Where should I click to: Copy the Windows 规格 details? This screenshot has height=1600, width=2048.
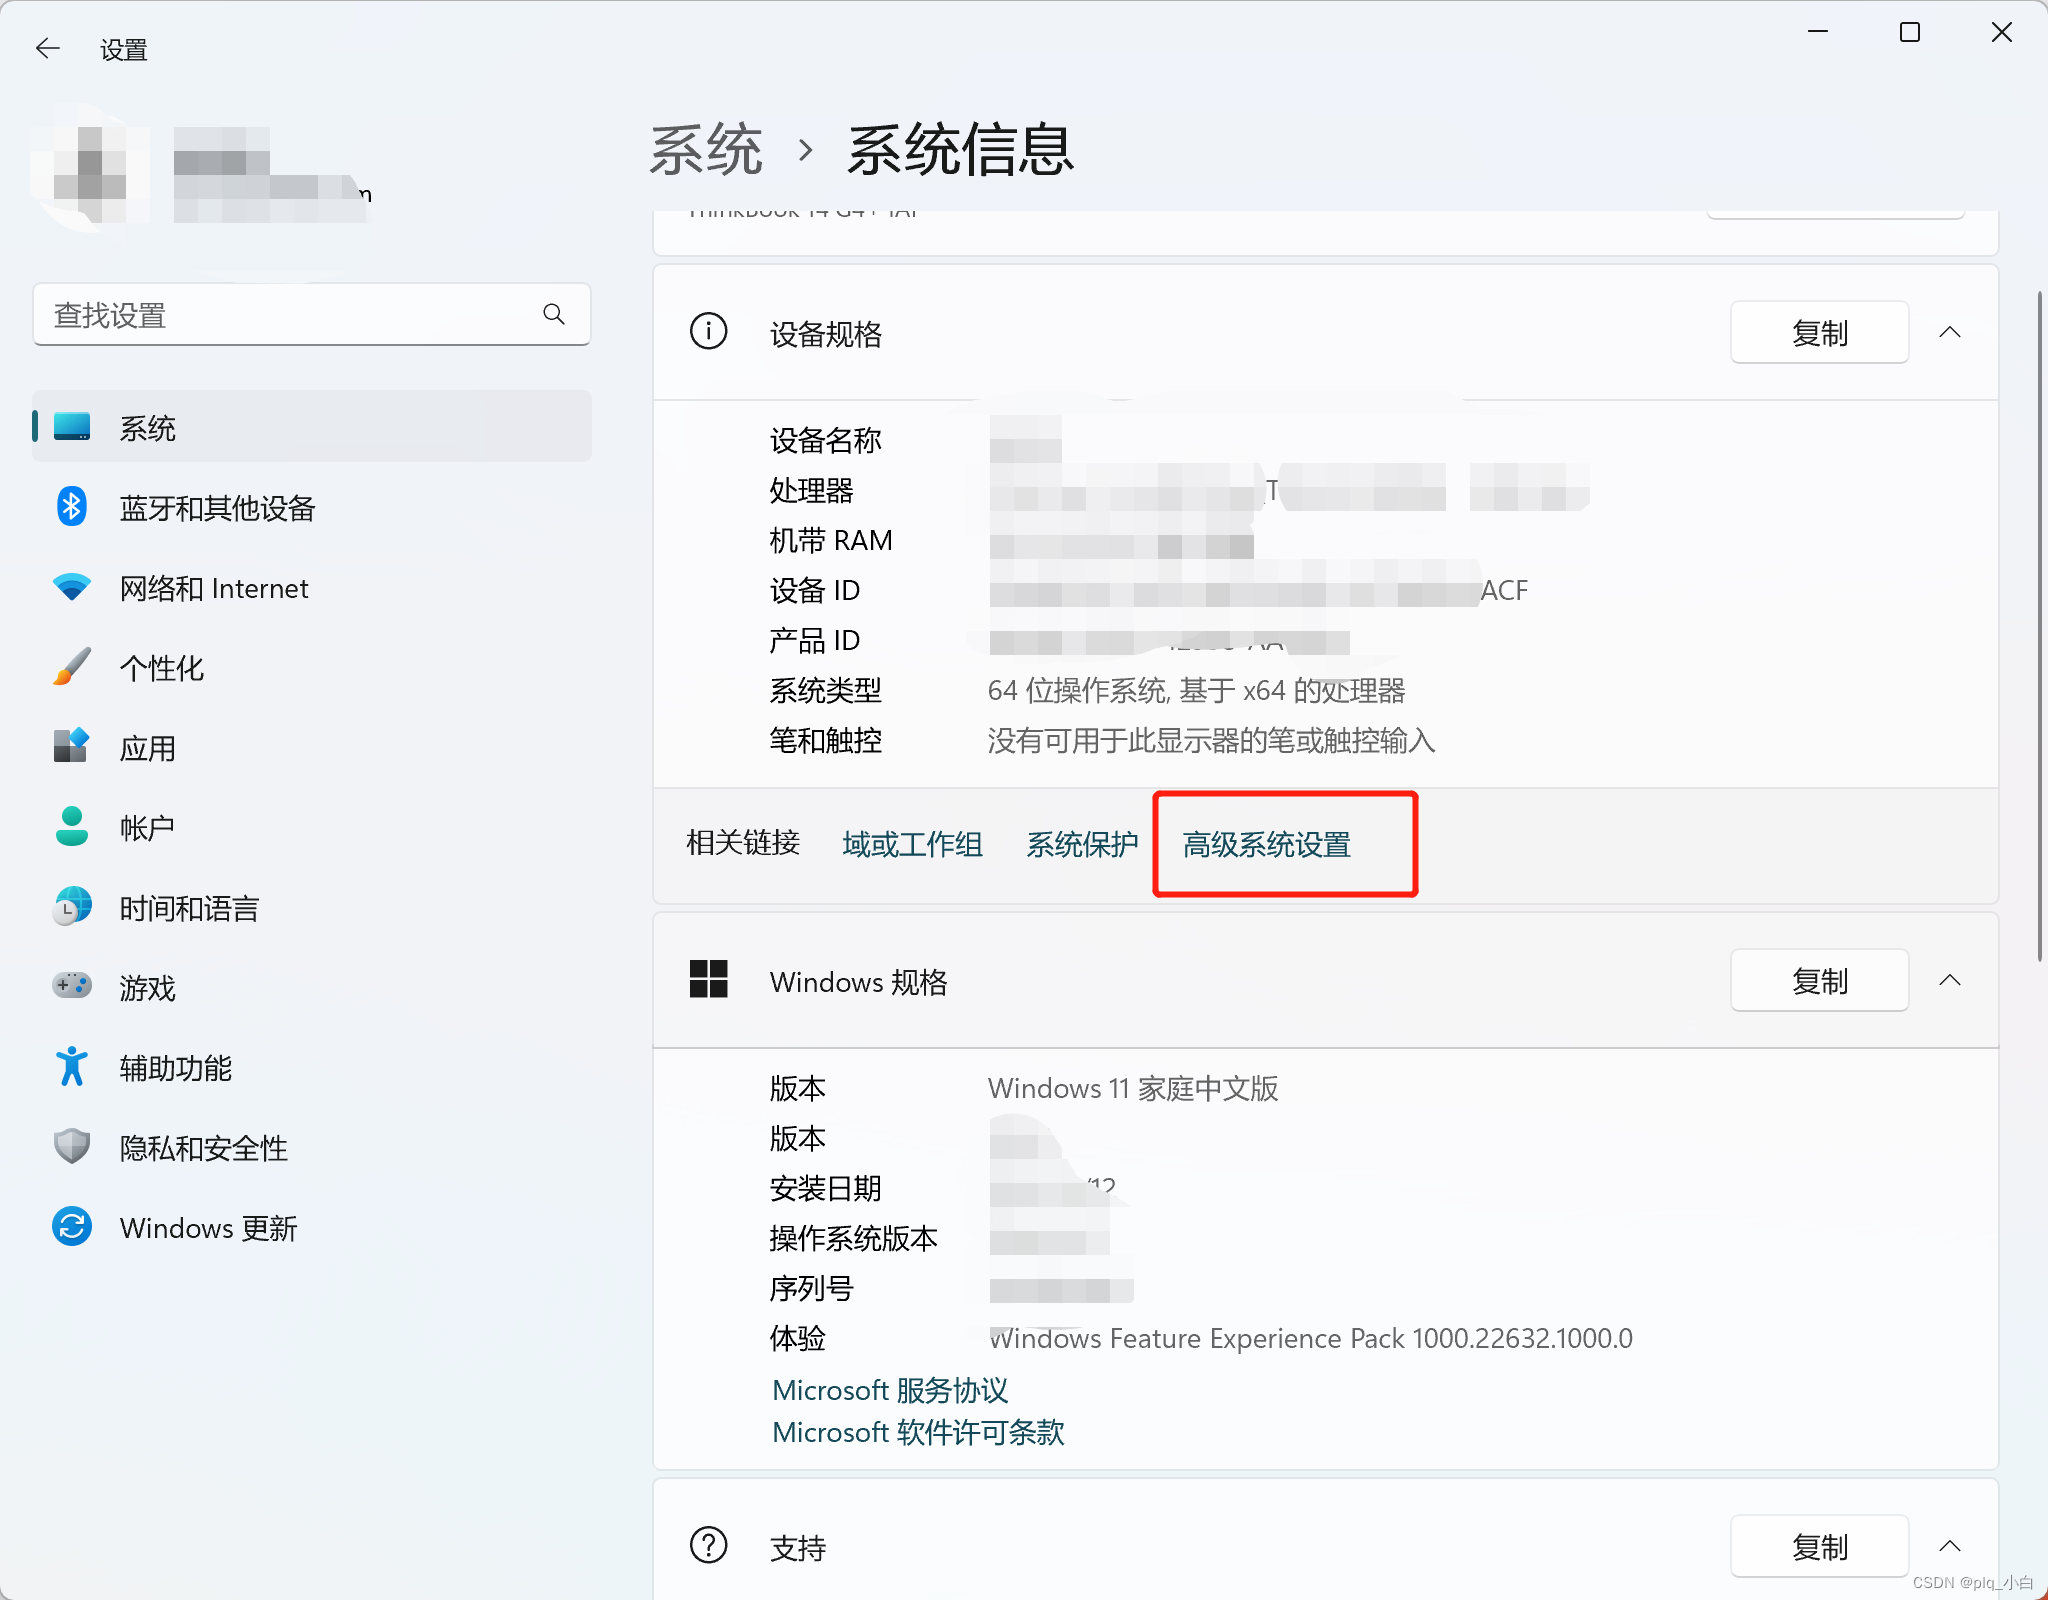coord(1820,980)
